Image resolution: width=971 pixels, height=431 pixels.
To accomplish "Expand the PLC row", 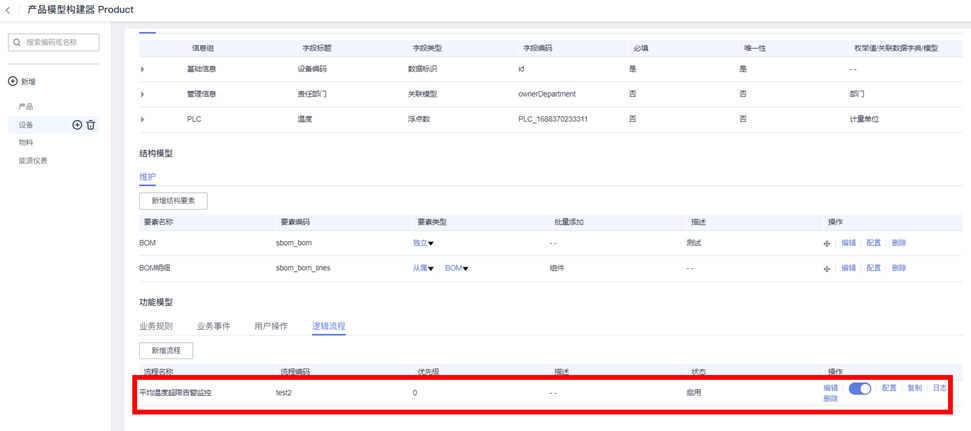I will (x=142, y=119).
